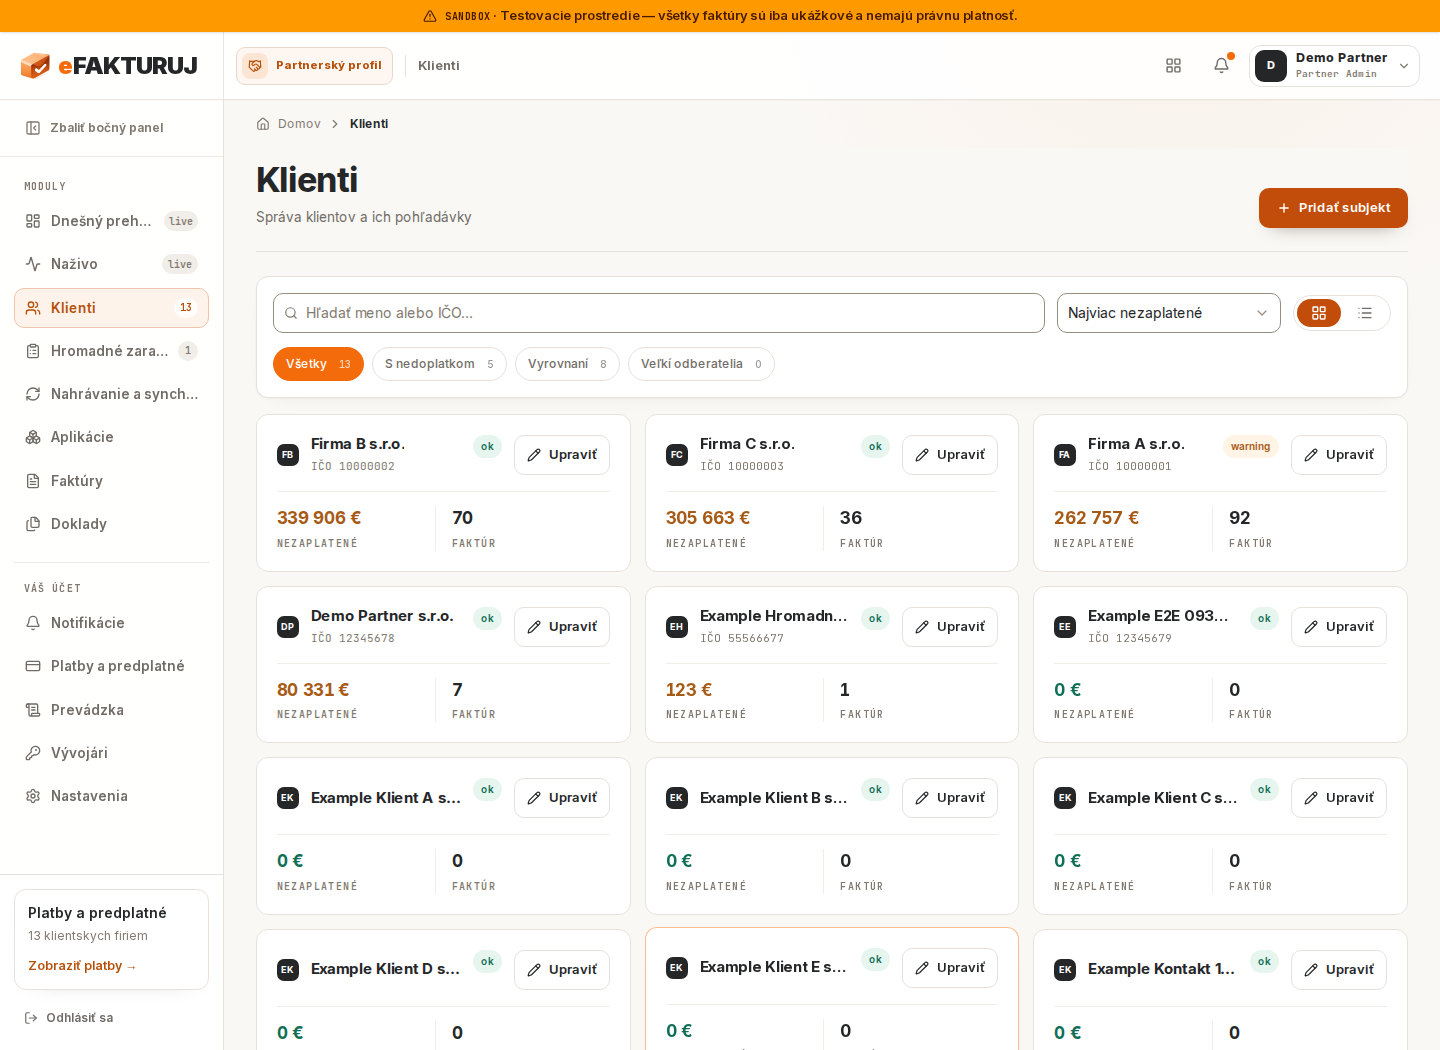Open Nahrávanie a synchronizácia in sidebar
The image size is (1440, 1050).
point(111,394)
